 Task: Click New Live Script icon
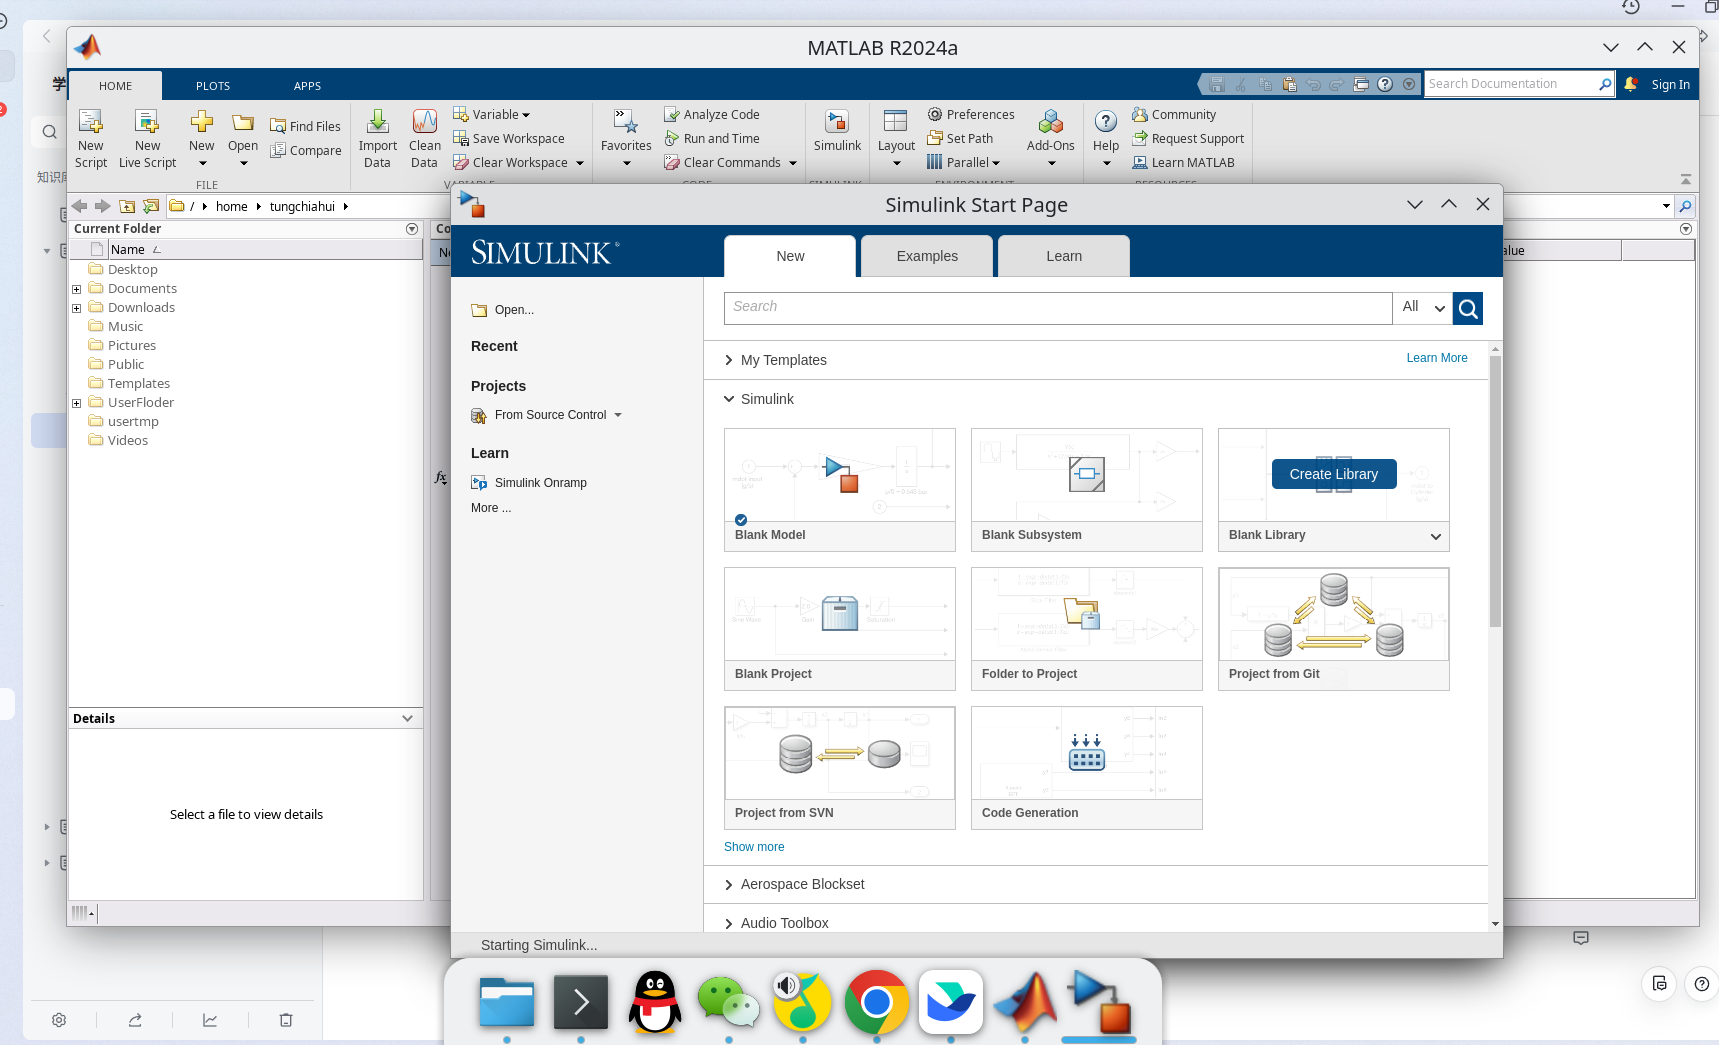147,122
